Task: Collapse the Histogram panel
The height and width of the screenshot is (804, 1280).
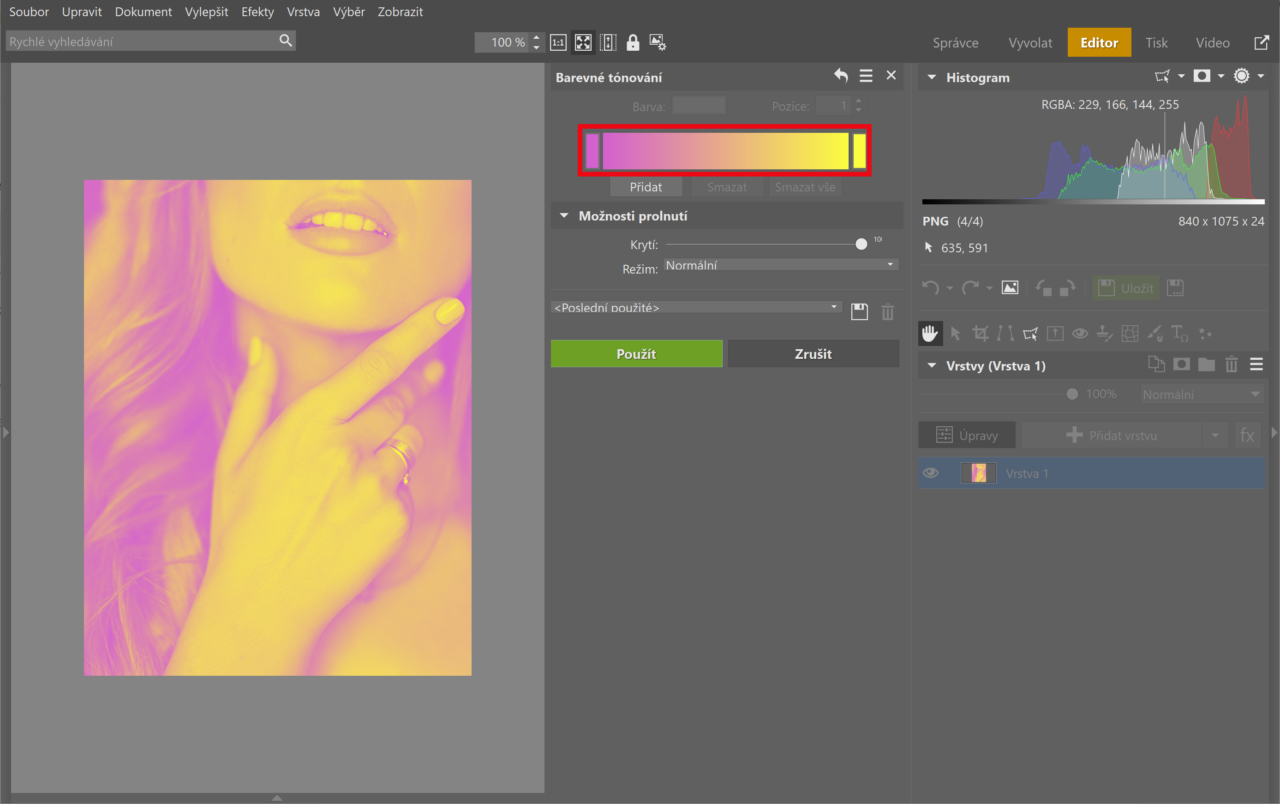Action: [932, 77]
